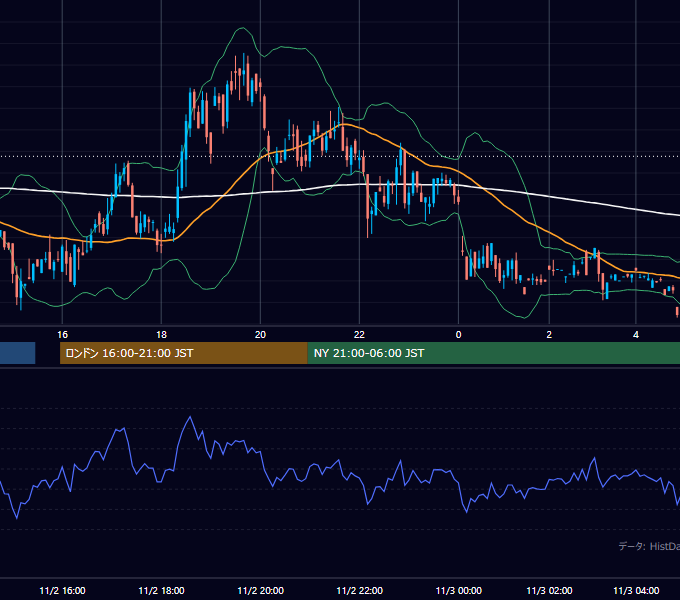Click the 11/3 02:00 date label

549,590
